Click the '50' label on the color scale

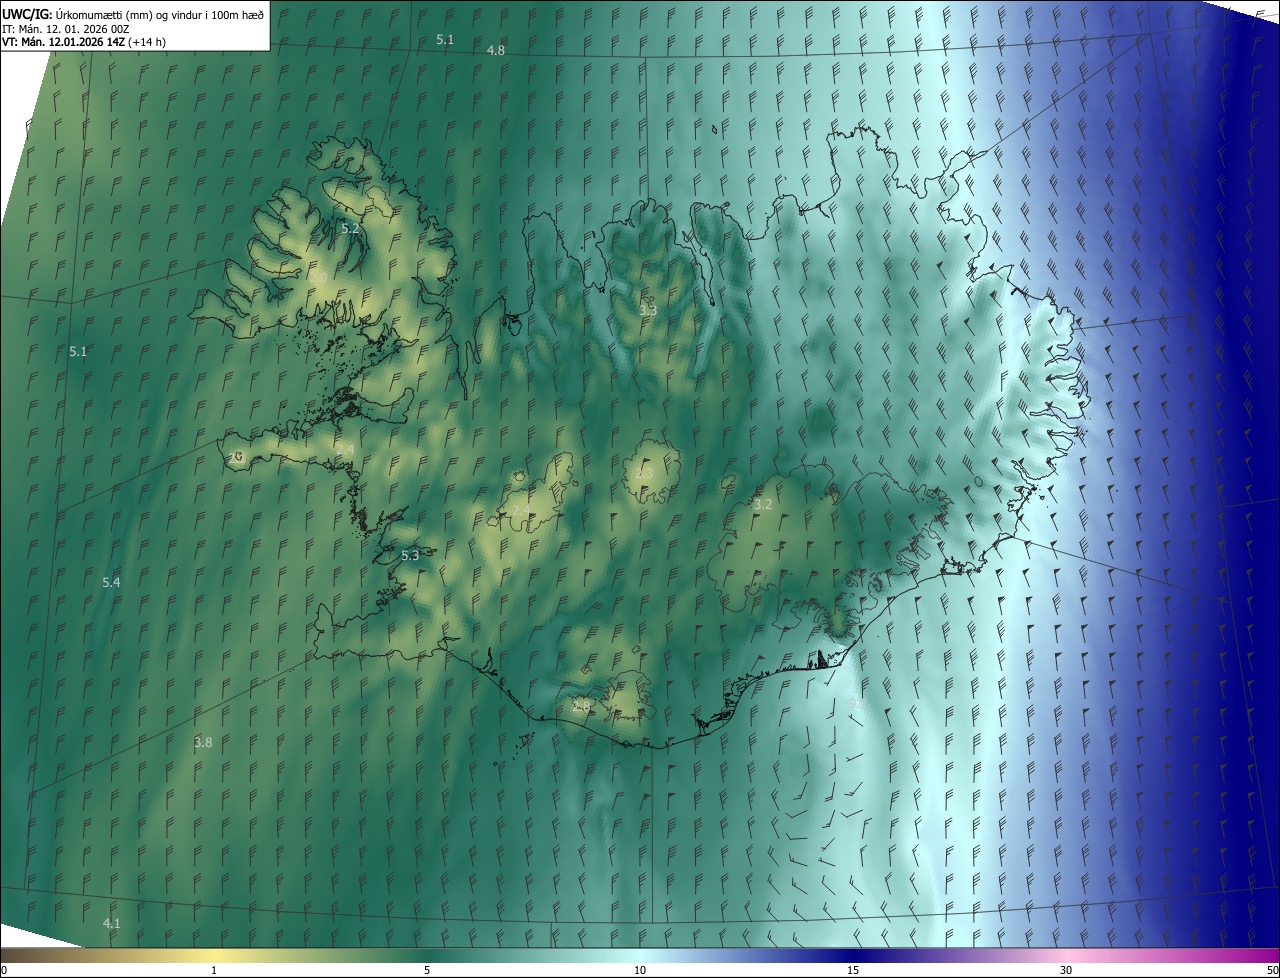pos(1272,970)
